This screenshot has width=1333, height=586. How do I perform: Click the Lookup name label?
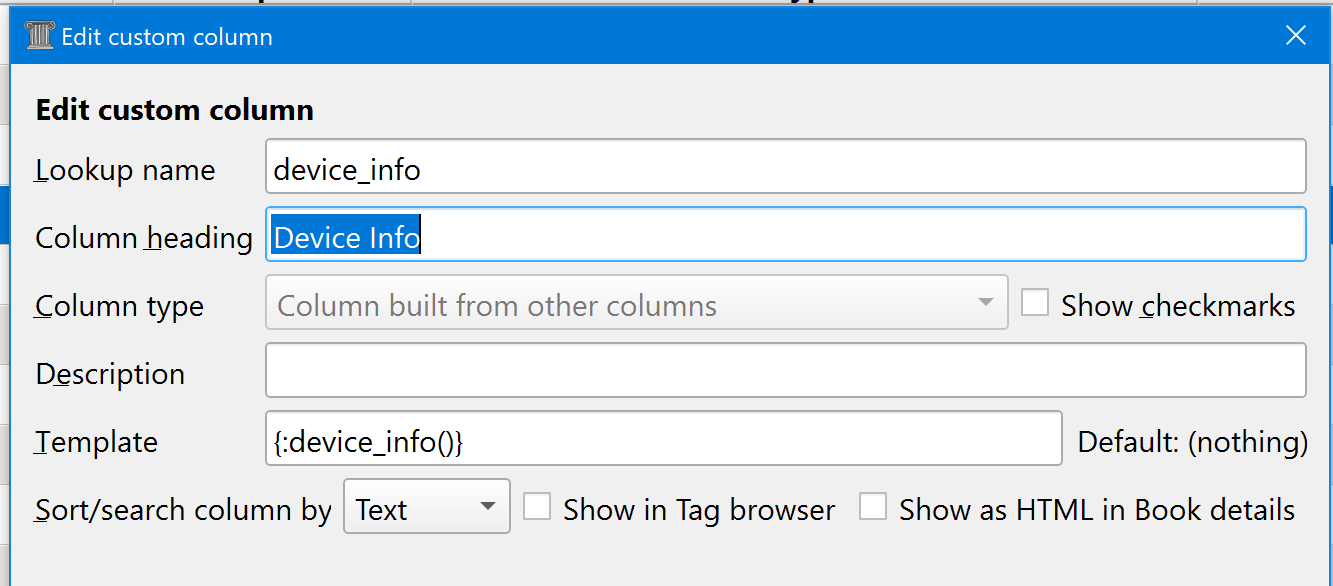tap(125, 170)
